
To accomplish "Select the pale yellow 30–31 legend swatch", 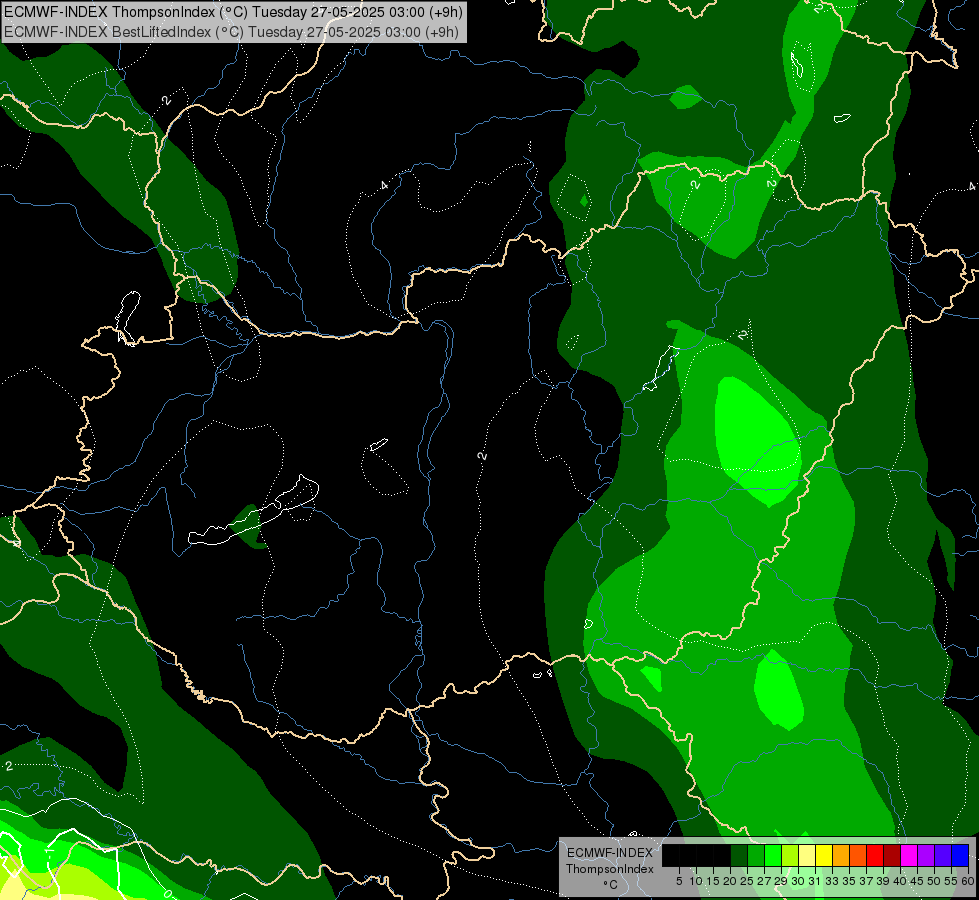I will [x=807, y=855].
